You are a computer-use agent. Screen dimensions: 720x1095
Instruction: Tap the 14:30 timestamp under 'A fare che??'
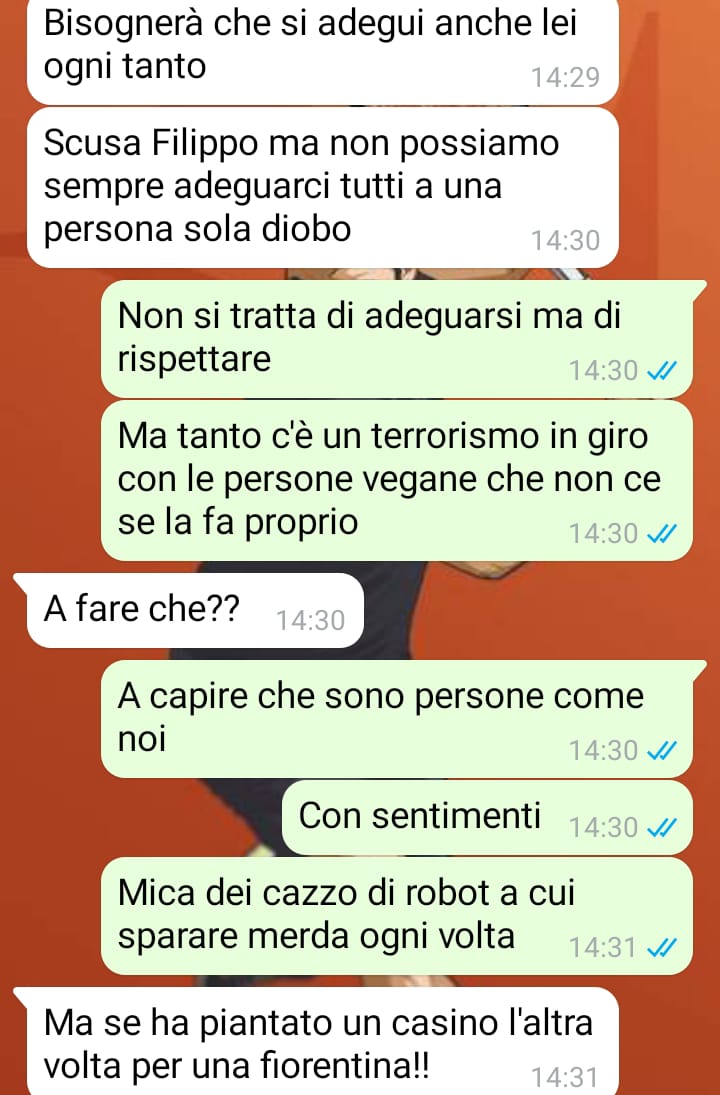[311, 621]
